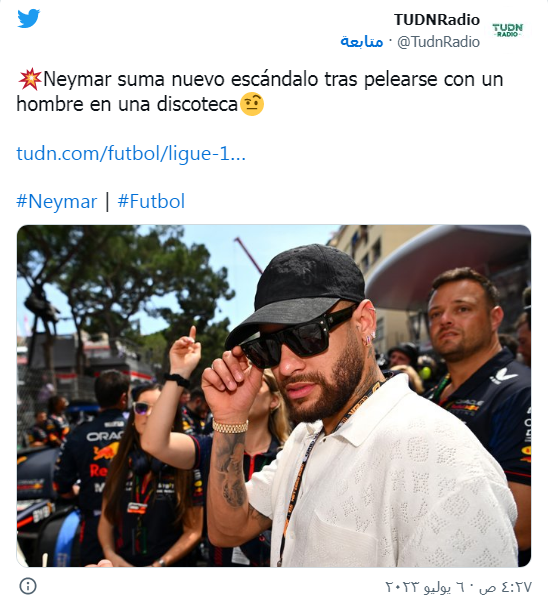548x605 pixels.
Task: Click the Twitter bird logo
Action: pyautogui.click(x=29, y=18)
